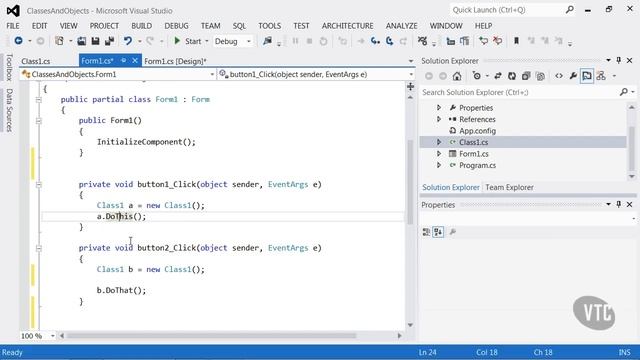Click the Collapse All icon
The width and height of the screenshot is (640, 360).
click(x=526, y=76)
